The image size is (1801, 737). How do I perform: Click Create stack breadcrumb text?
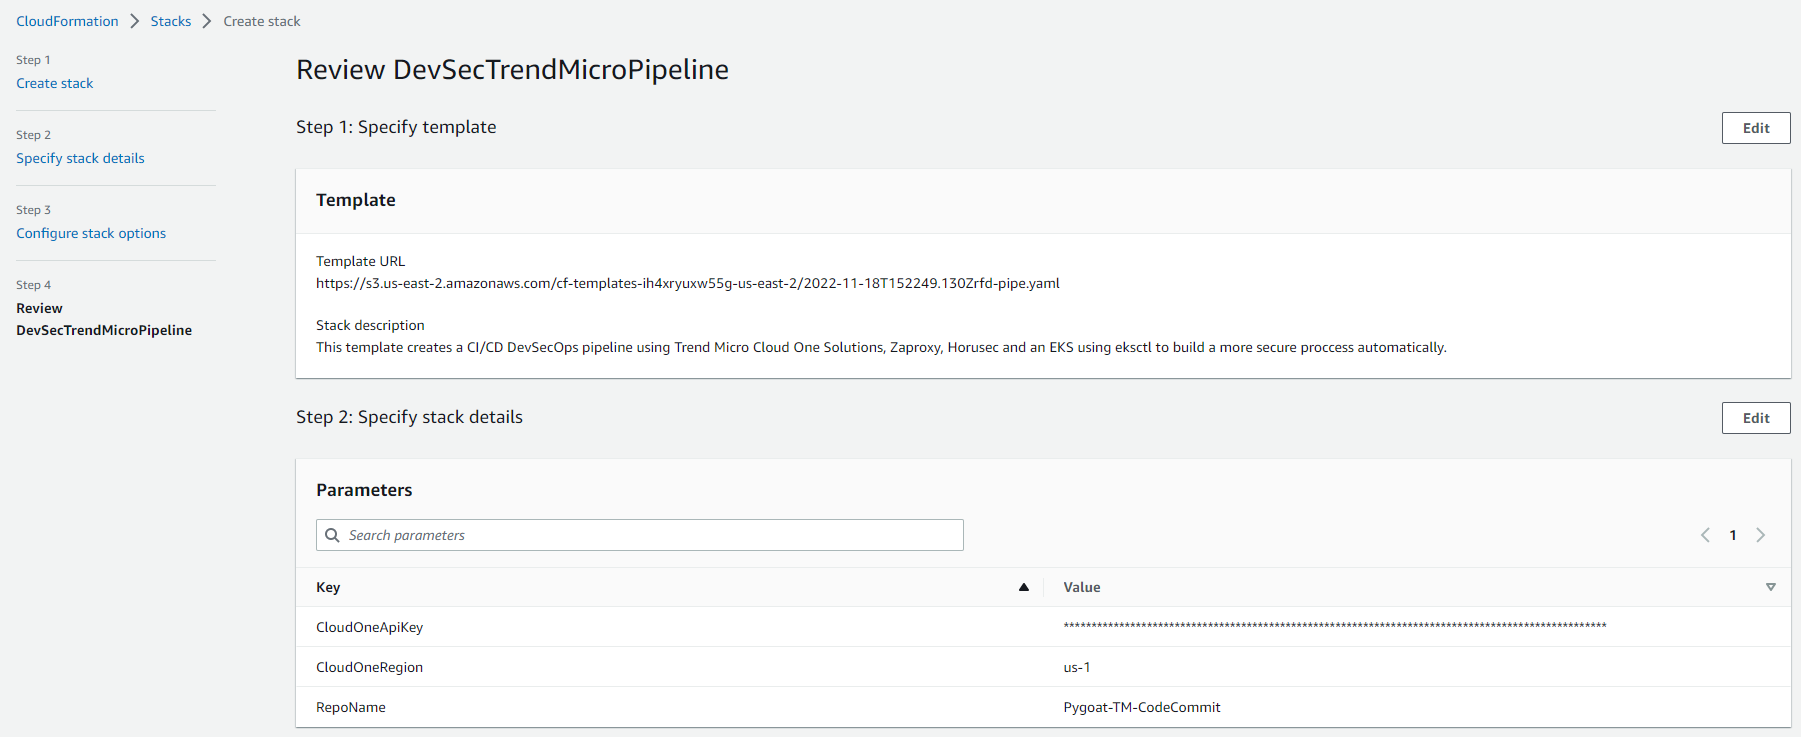(262, 21)
